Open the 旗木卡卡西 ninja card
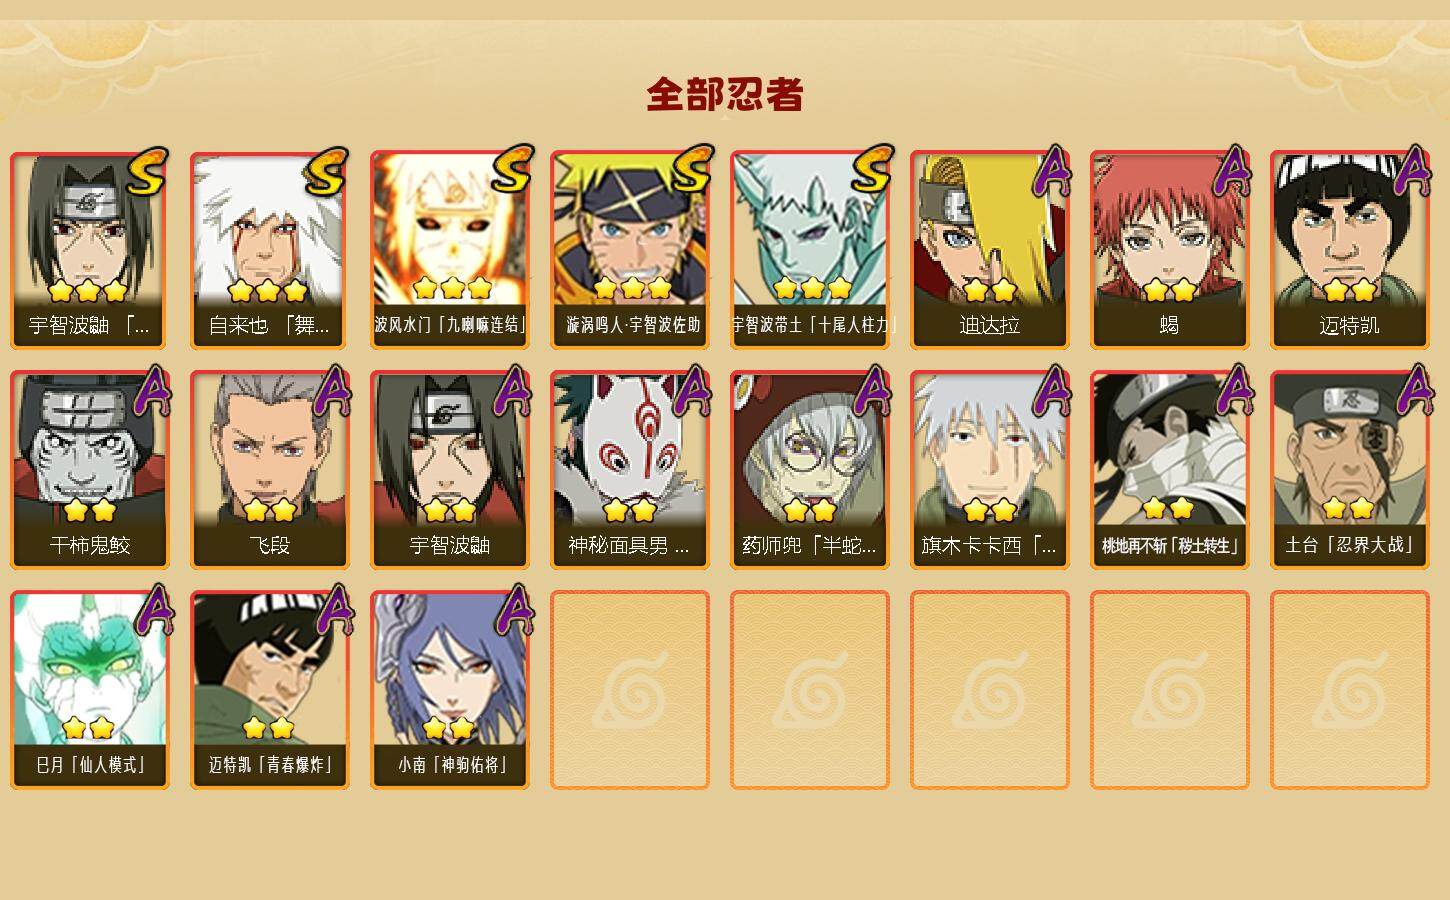 tap(989, 470)
